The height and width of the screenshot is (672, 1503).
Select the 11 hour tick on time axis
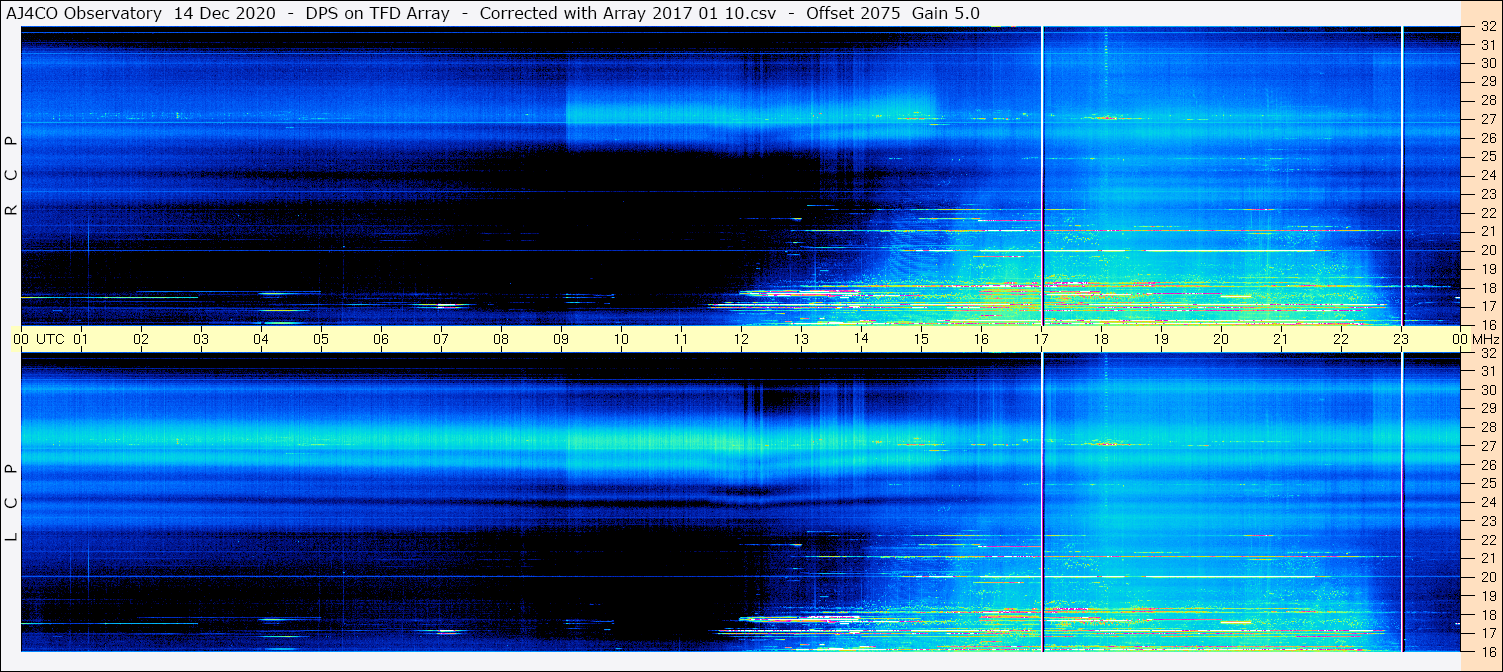point(681,339)
